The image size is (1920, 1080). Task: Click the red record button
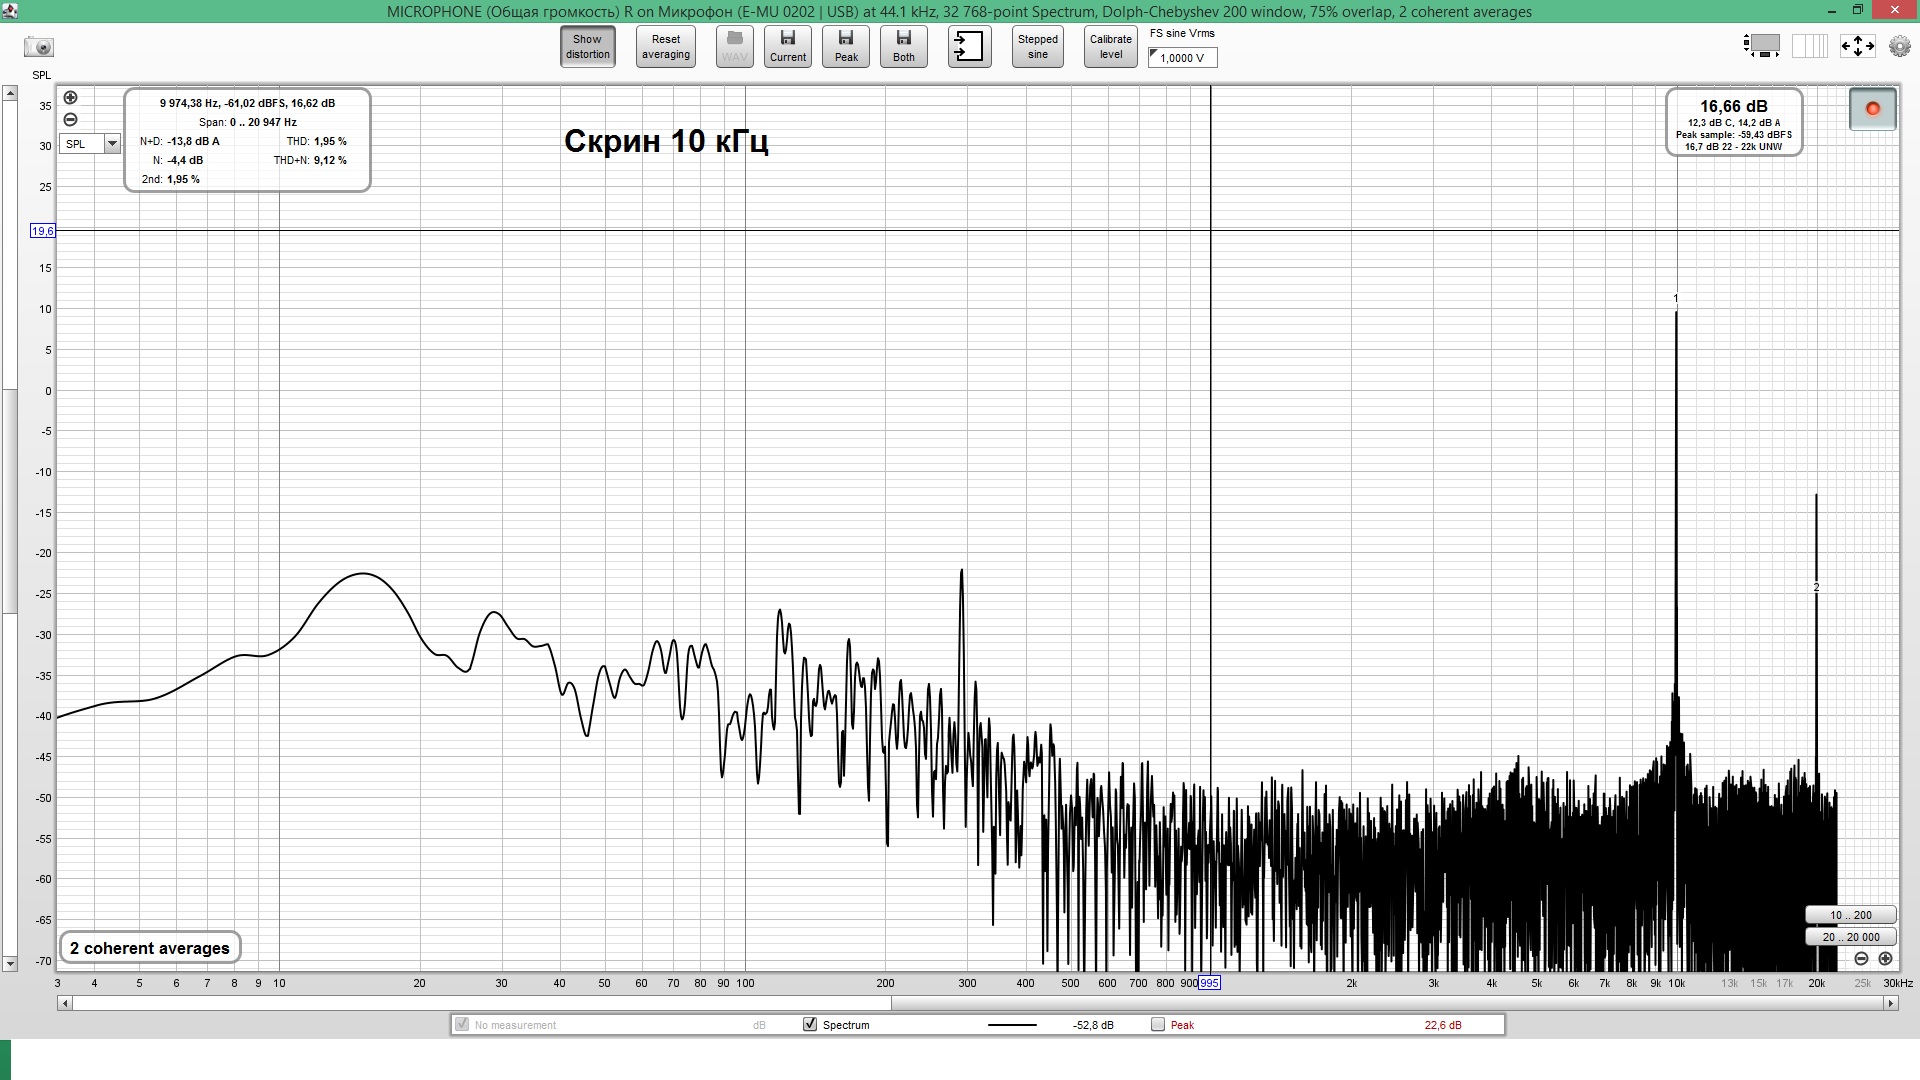(1872, 109)
